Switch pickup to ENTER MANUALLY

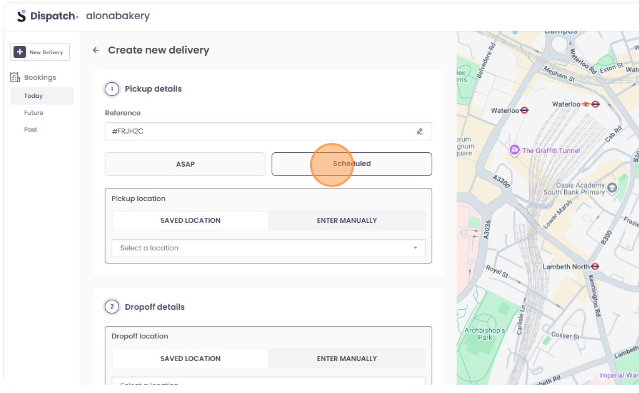coord(347,221)
